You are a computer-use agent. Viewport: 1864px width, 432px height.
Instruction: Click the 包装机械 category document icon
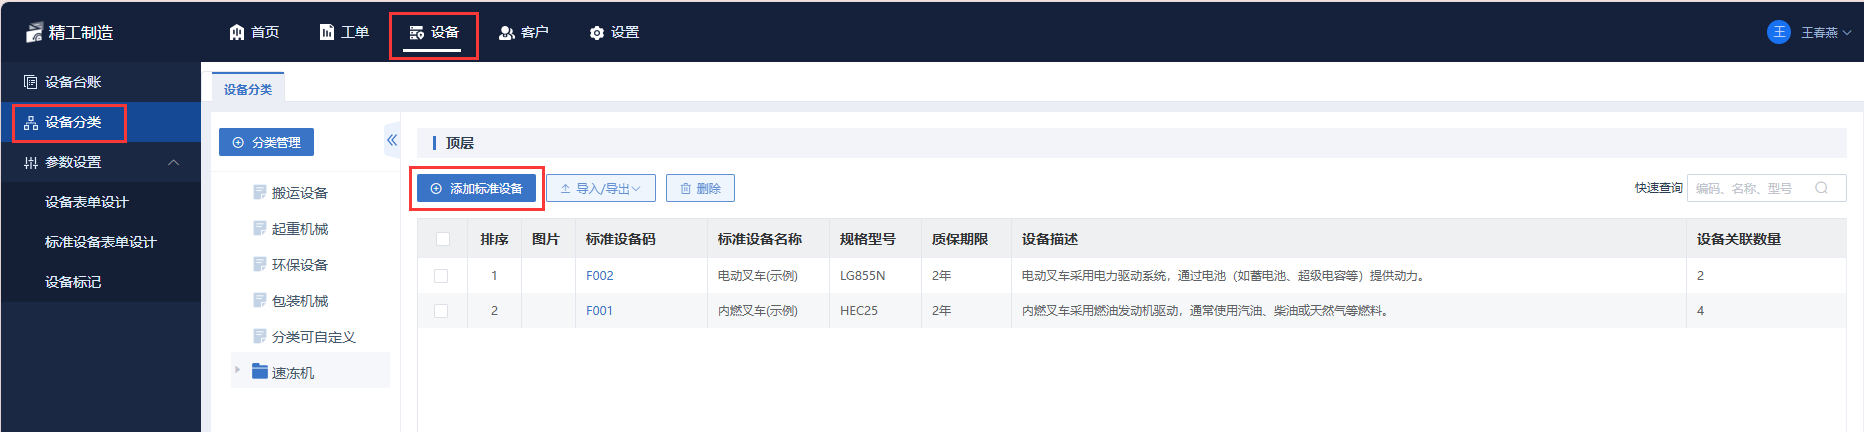260,300
